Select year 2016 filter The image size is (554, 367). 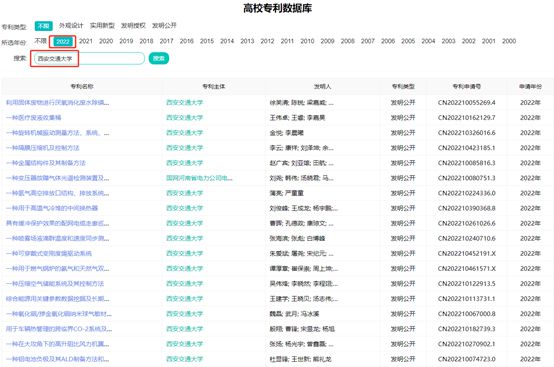[x=187, y=41]
